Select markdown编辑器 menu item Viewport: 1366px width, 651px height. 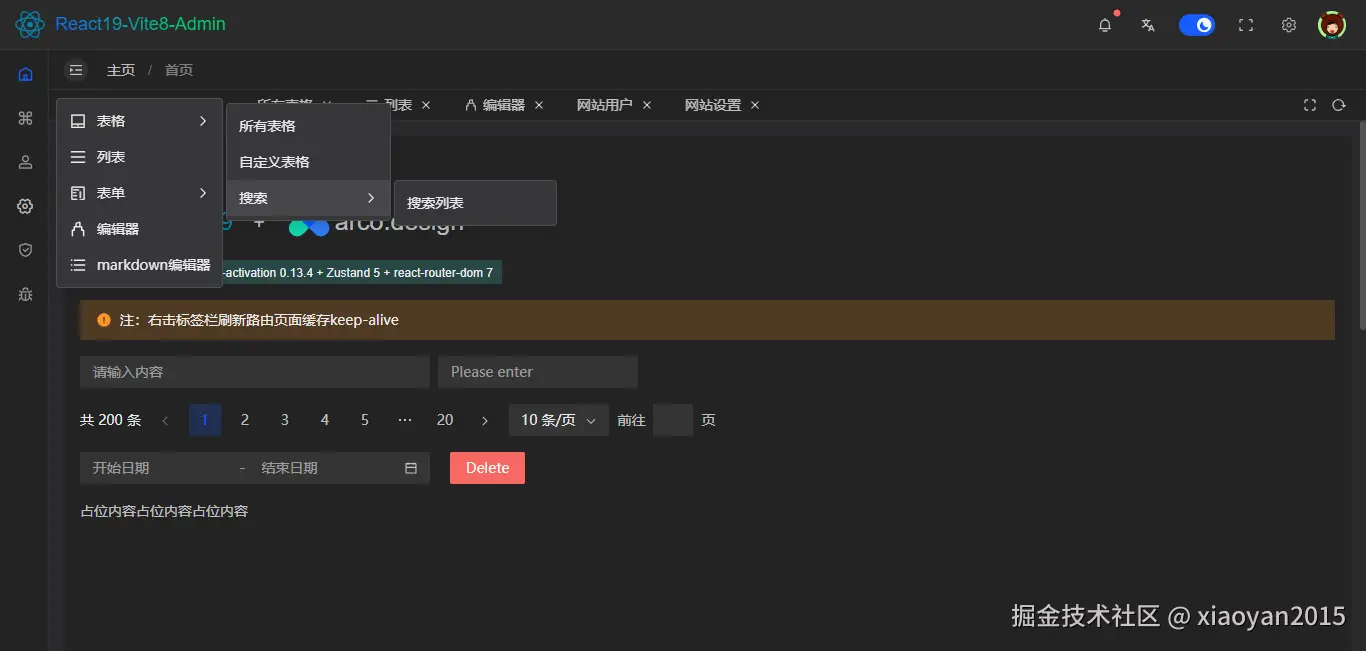point(139,265)
